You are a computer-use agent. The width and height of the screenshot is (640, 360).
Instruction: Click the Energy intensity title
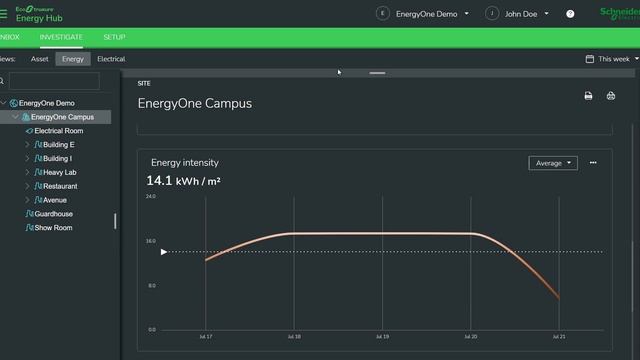tap(185, 162)
